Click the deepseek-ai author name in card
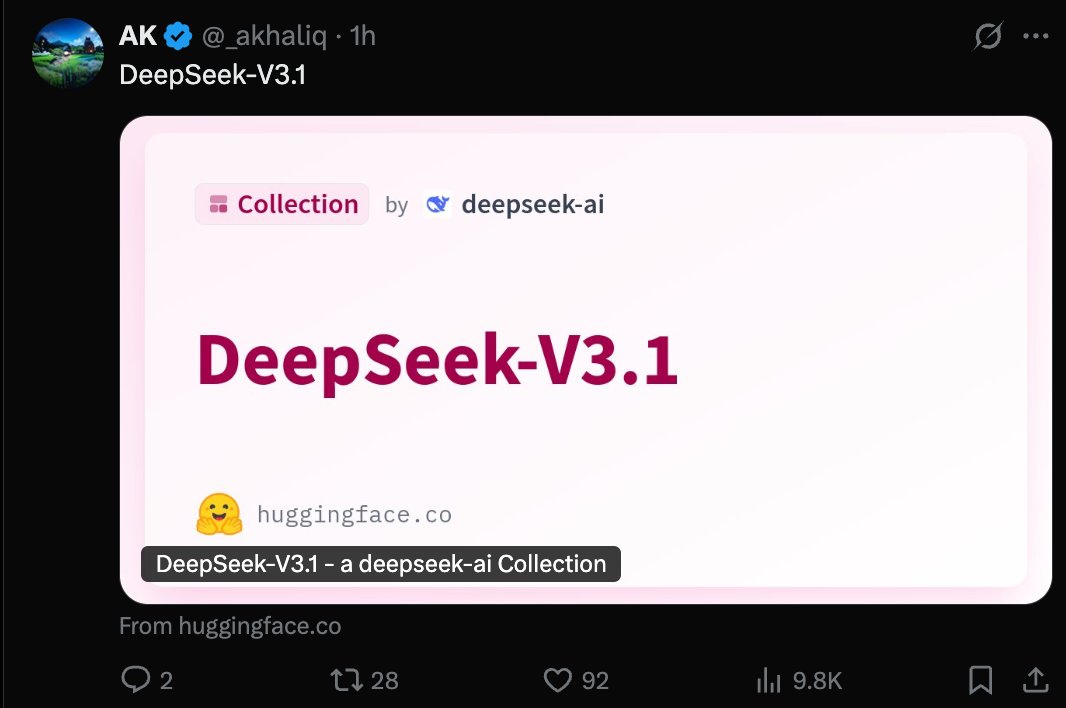 [532, 205]
